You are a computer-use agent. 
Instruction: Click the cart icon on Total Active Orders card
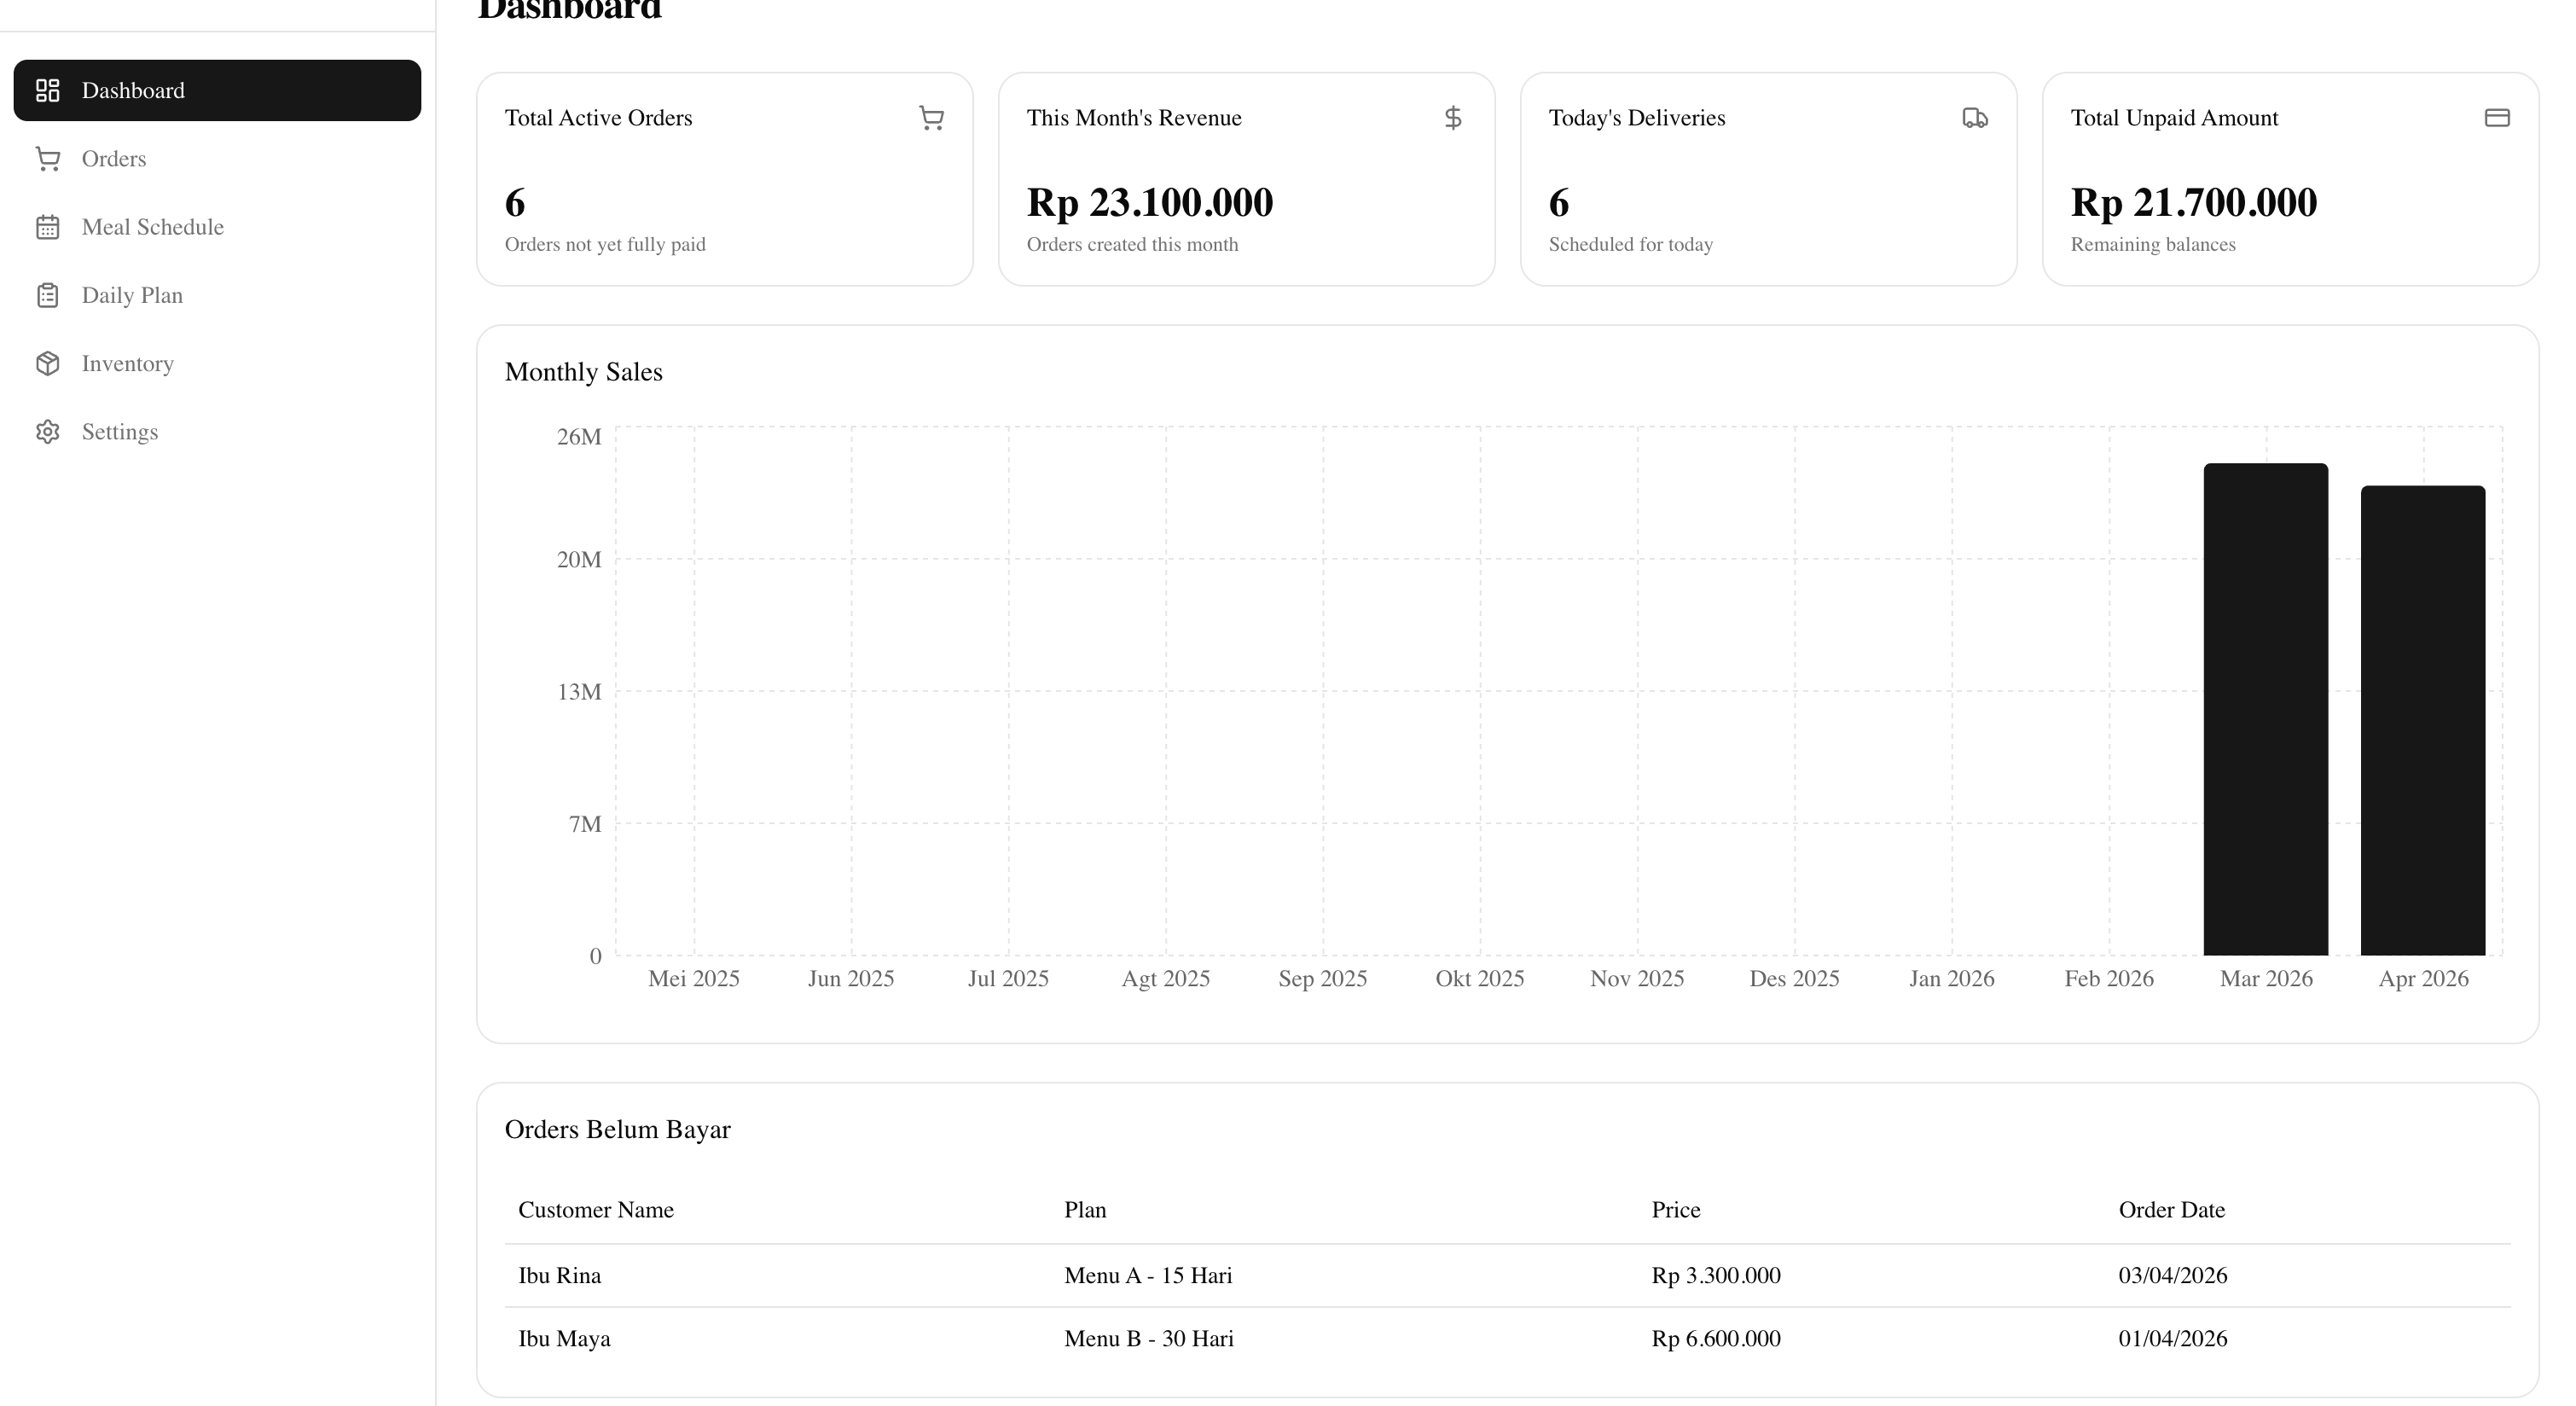coord(931,117)
